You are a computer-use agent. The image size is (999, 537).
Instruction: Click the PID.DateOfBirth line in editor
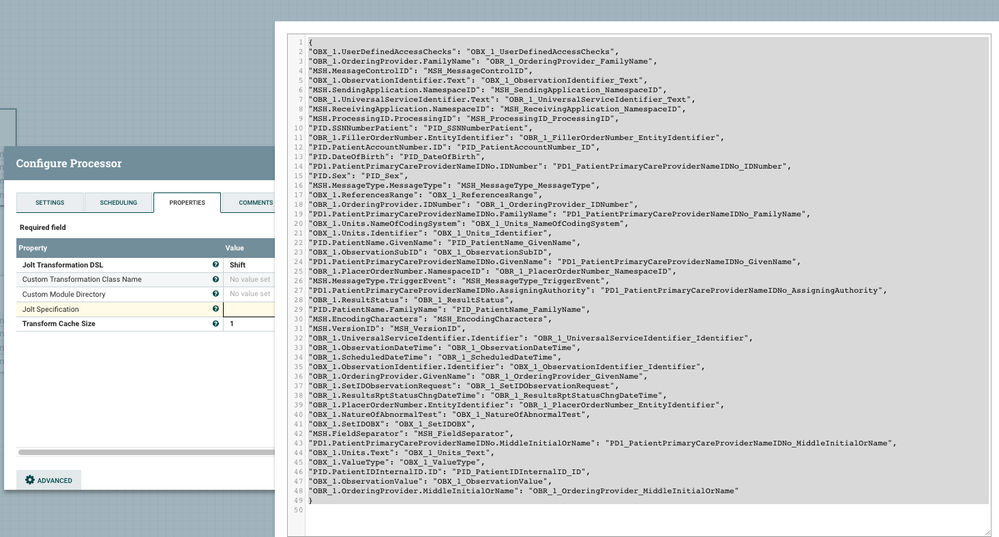(x=396, y=157)
